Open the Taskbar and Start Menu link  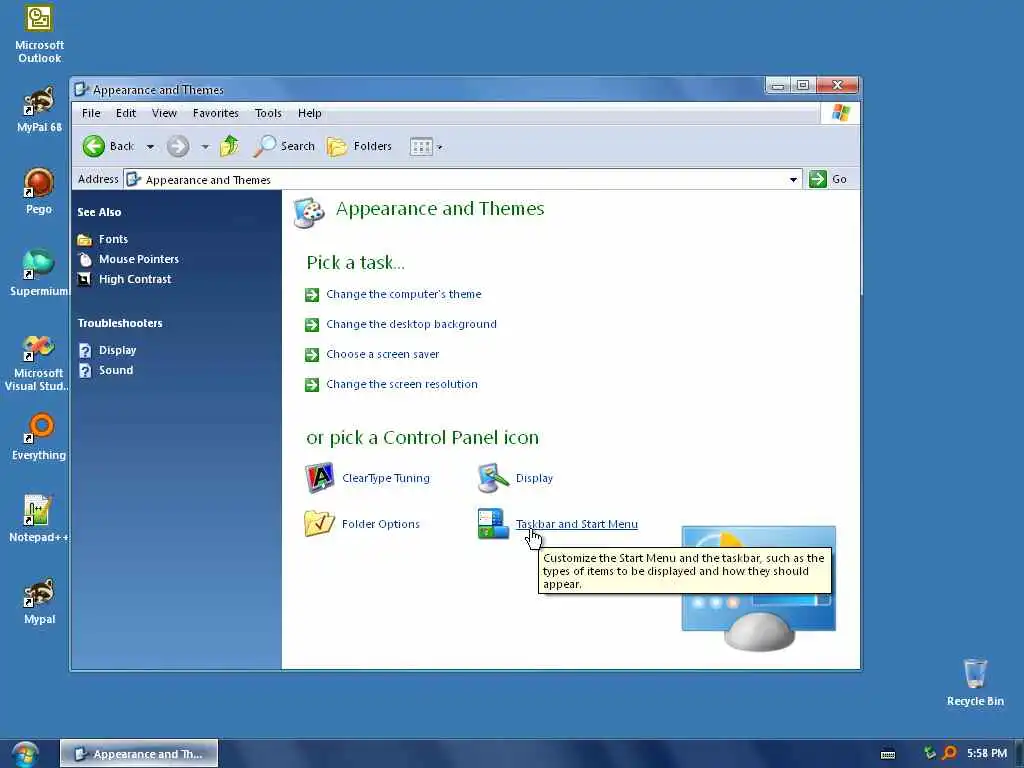point(577,524)
